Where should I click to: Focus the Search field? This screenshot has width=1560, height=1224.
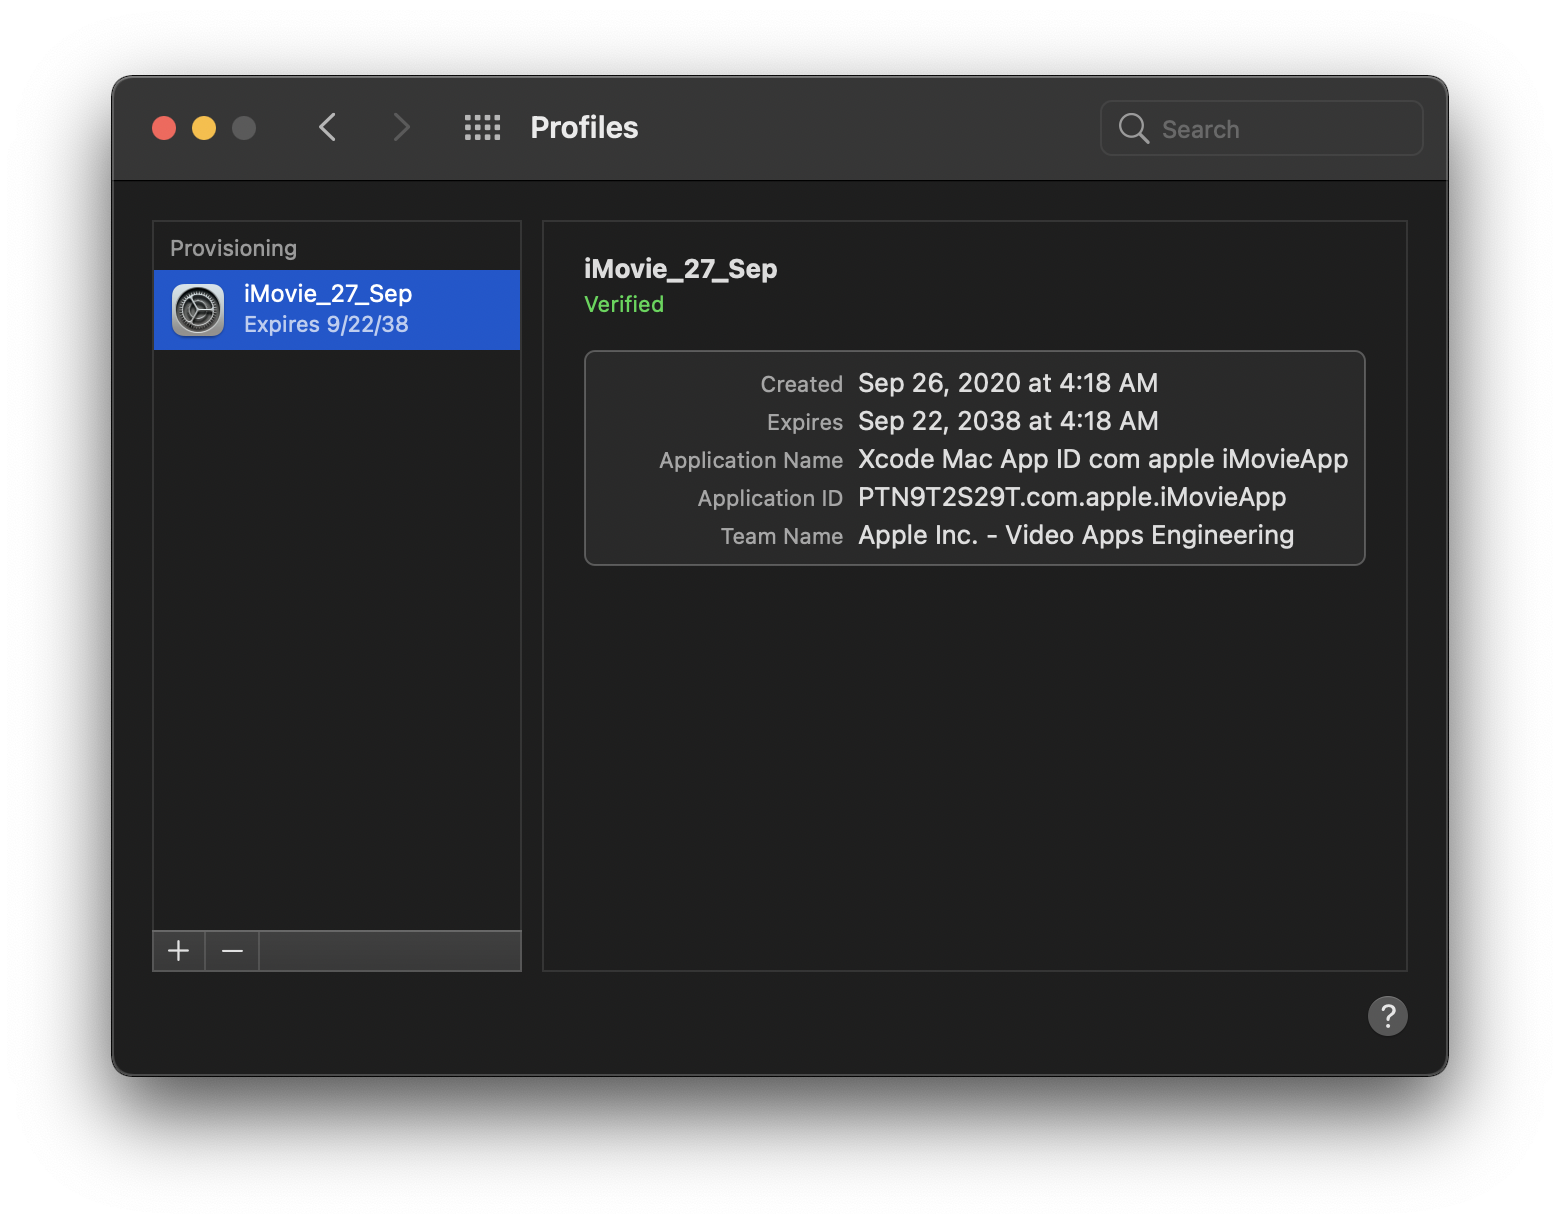click(x=1261, y=128)
